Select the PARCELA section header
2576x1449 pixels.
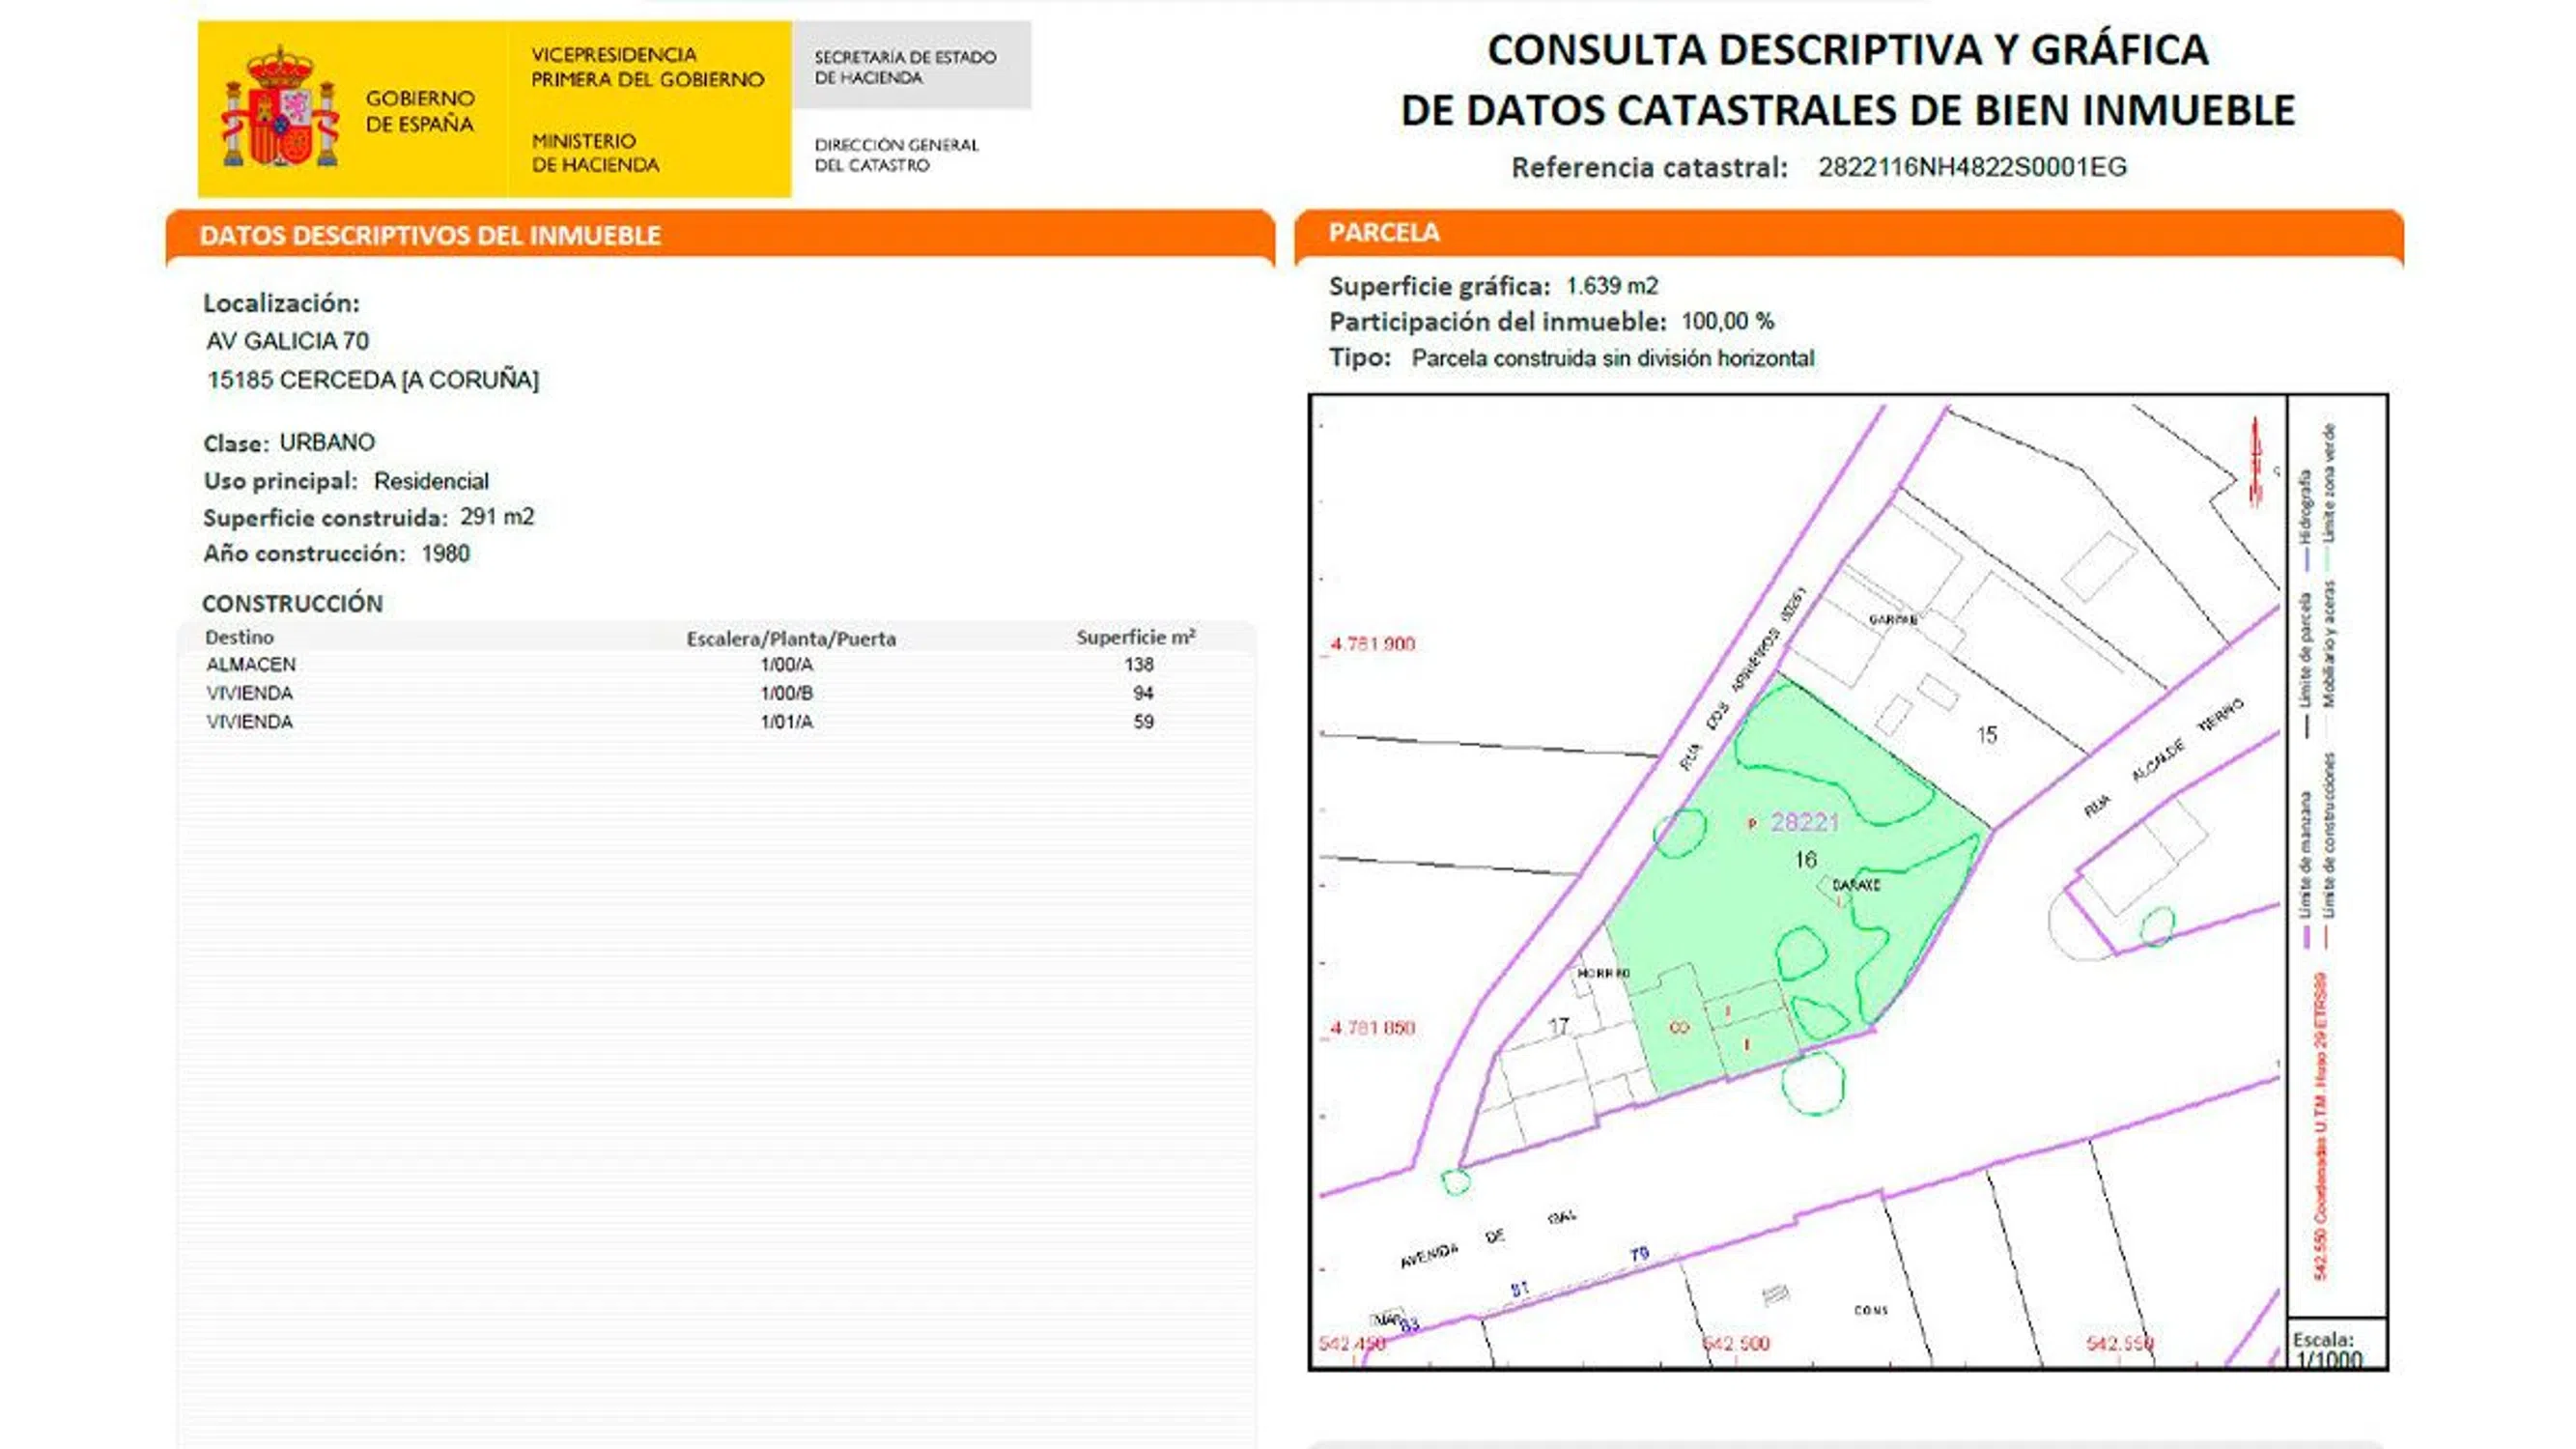coord(1384,233)
